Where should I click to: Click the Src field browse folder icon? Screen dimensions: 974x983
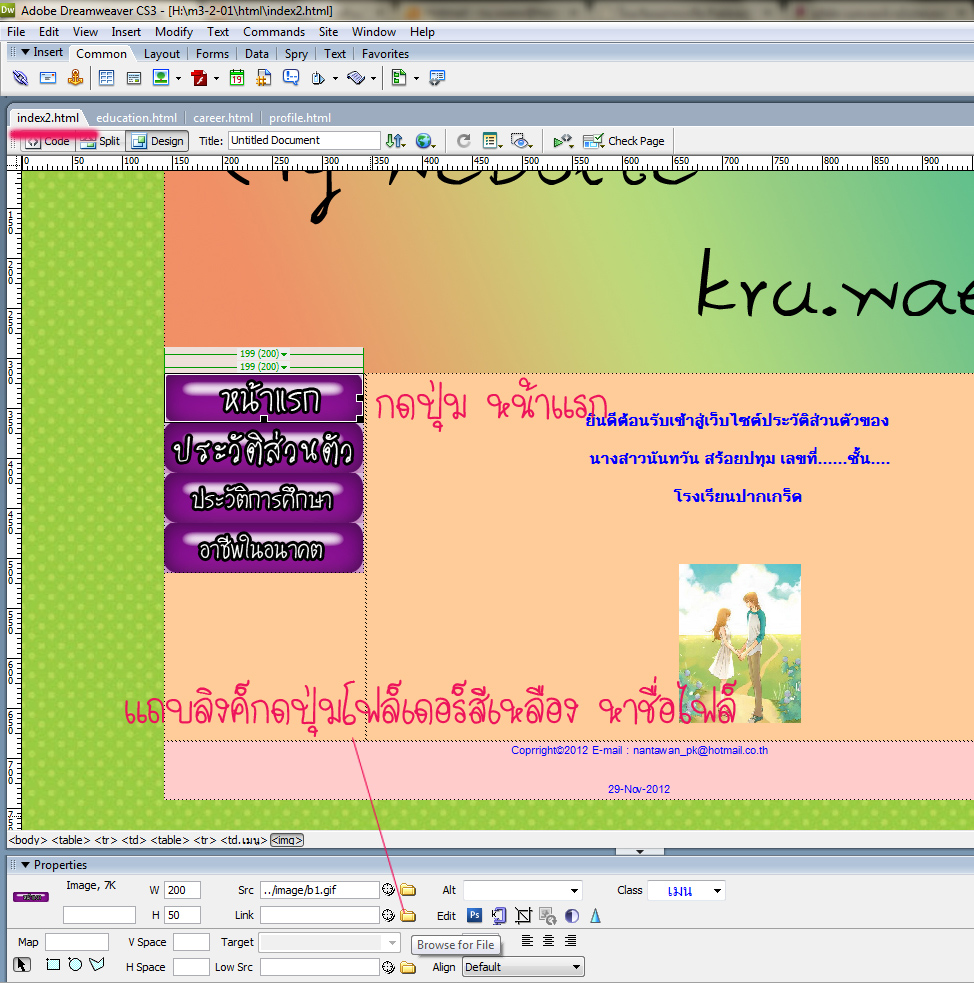[x=408, y=890]
